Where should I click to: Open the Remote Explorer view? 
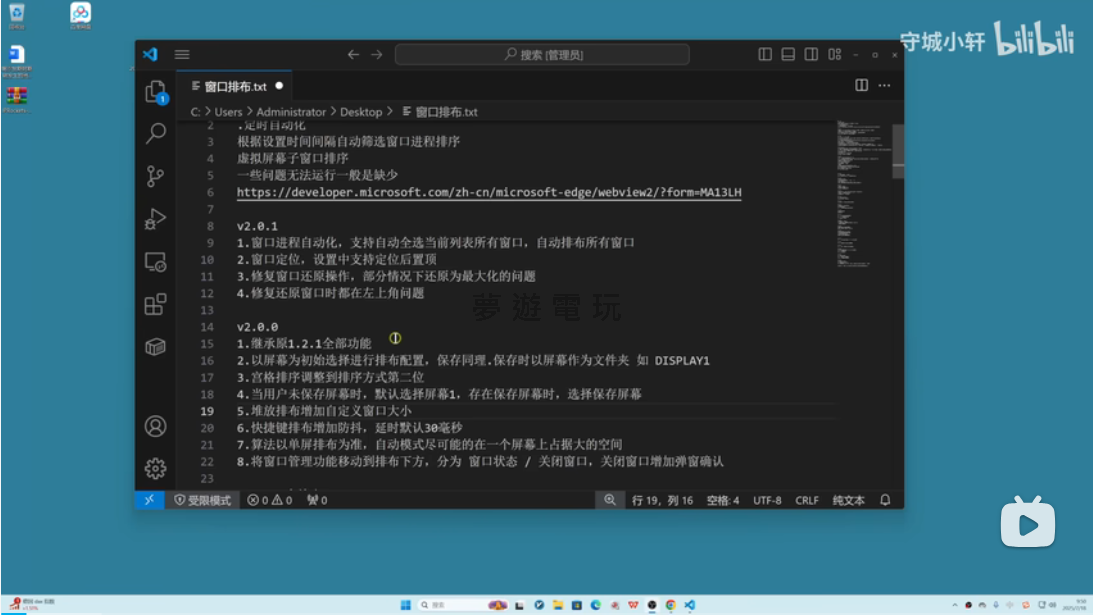coord(155,262)
